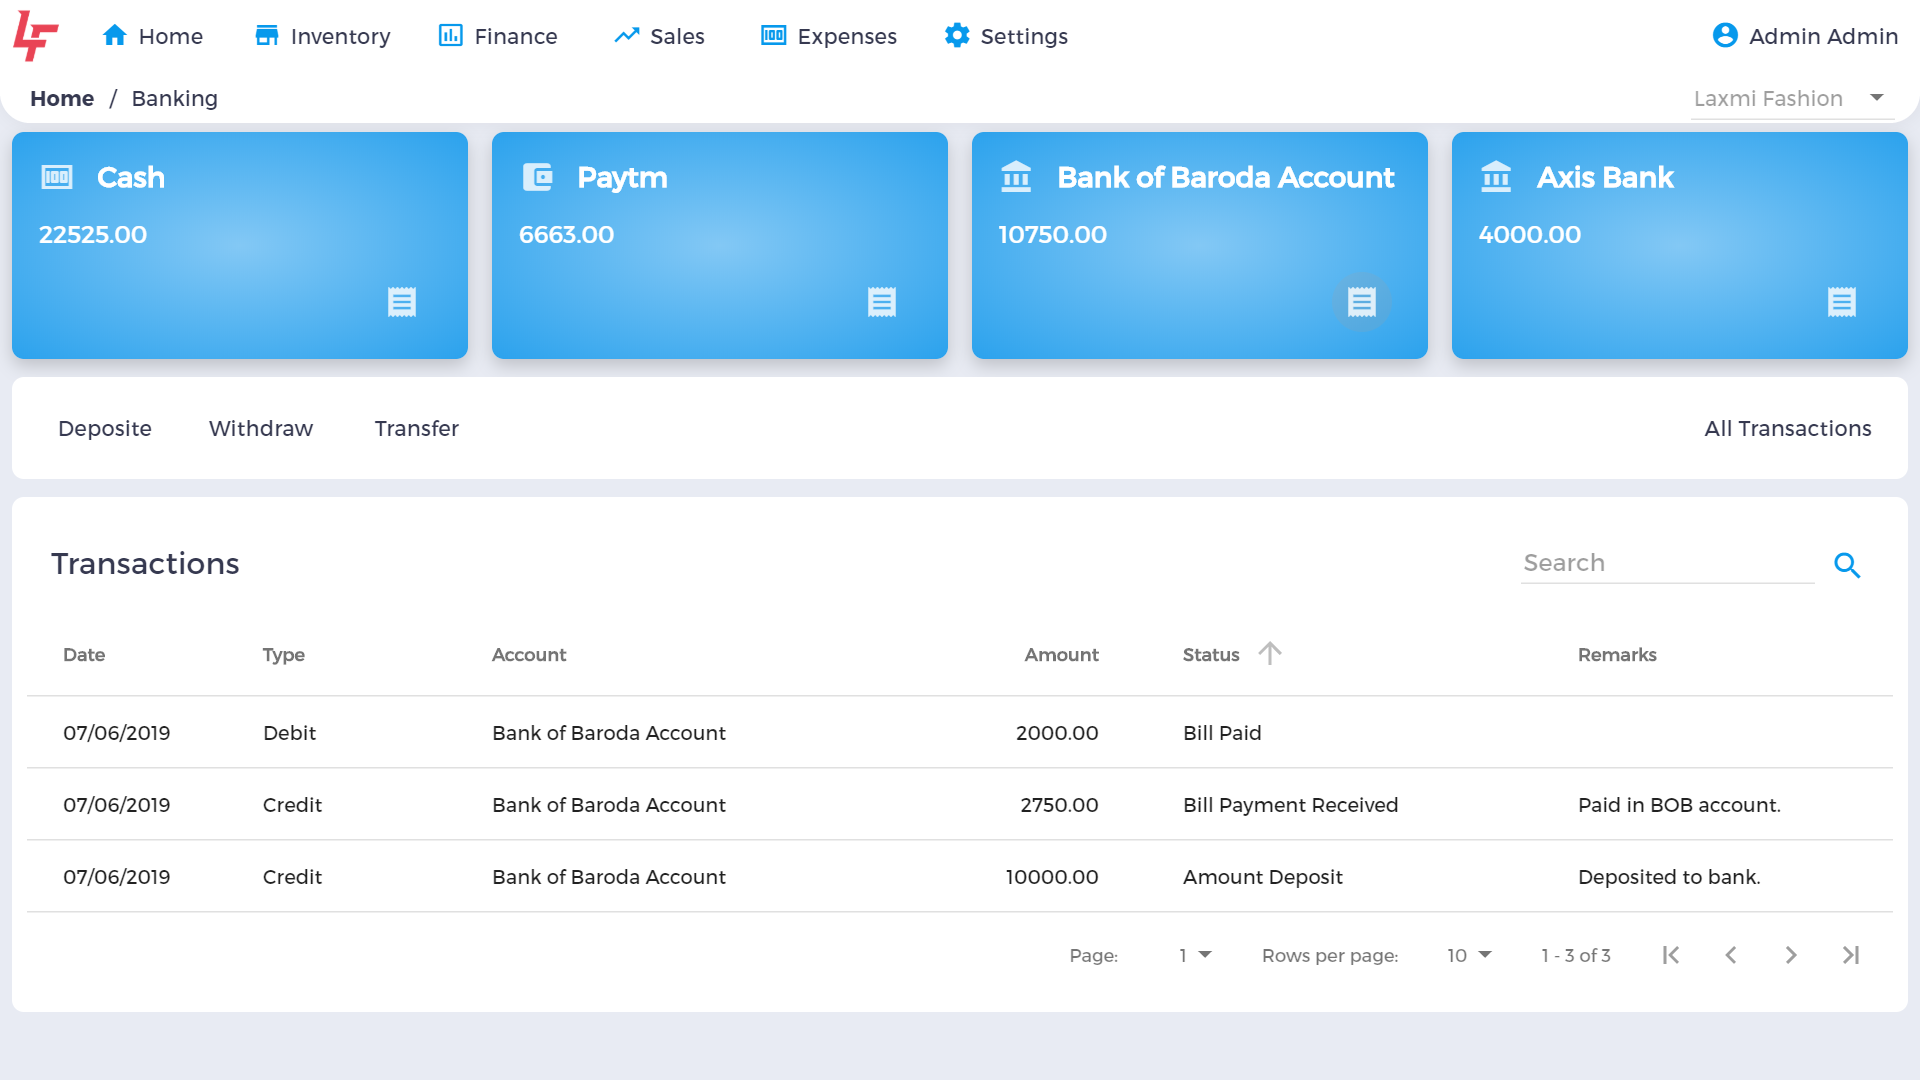Open the Cash card statement icon
The height and width of the screenshot is (1080, 1920).
point(402,302)
